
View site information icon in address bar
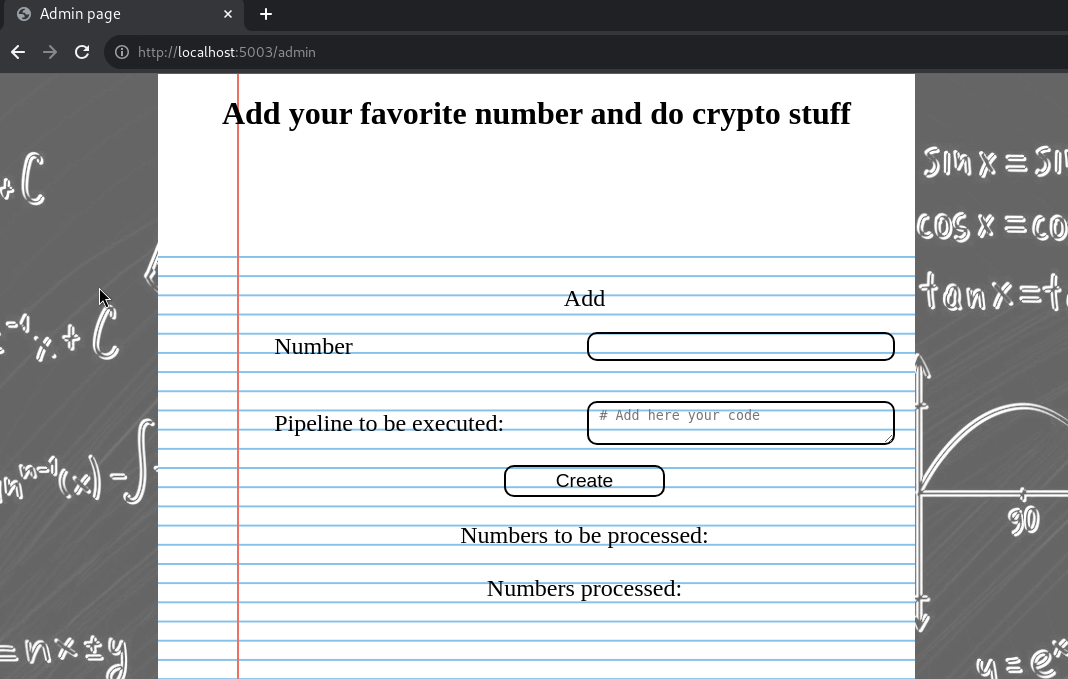click(x=122, y=52)
